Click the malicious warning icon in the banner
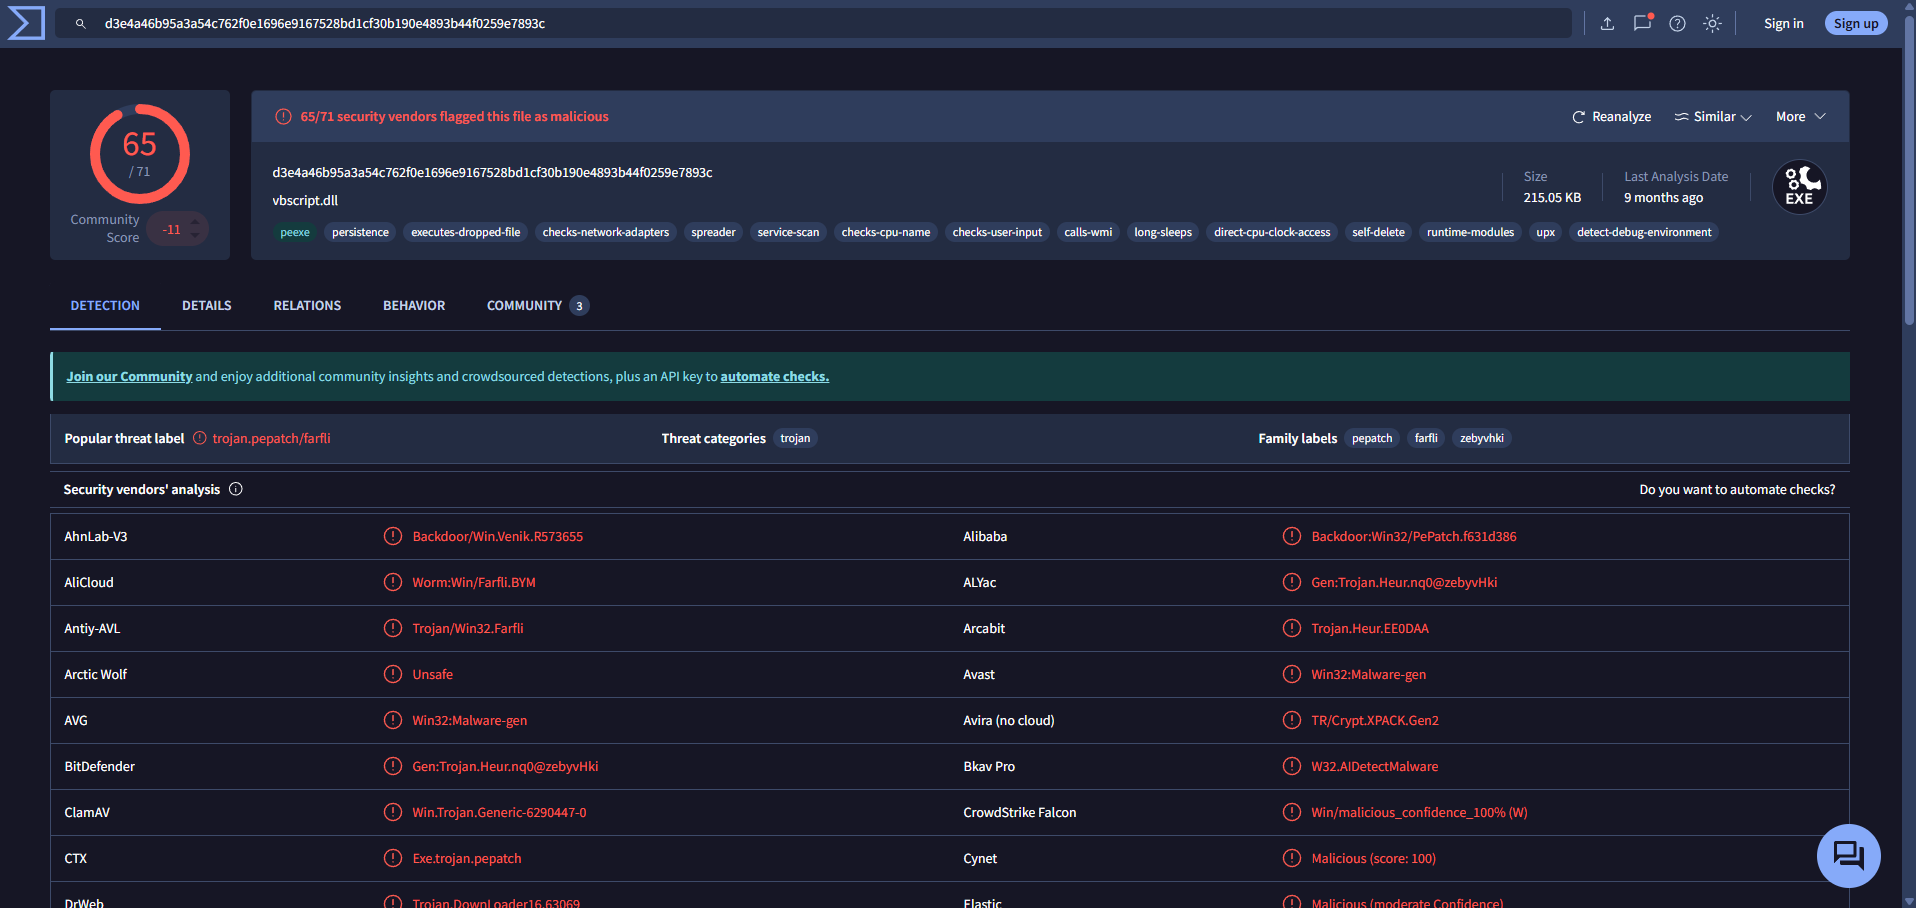 coord(283,117)
